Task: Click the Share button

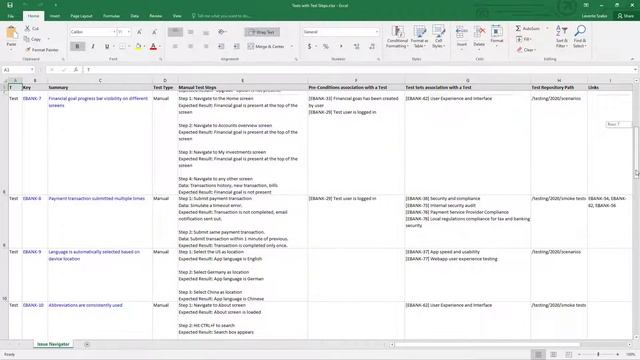Action: pyautogui.click(x=626, y=16)
